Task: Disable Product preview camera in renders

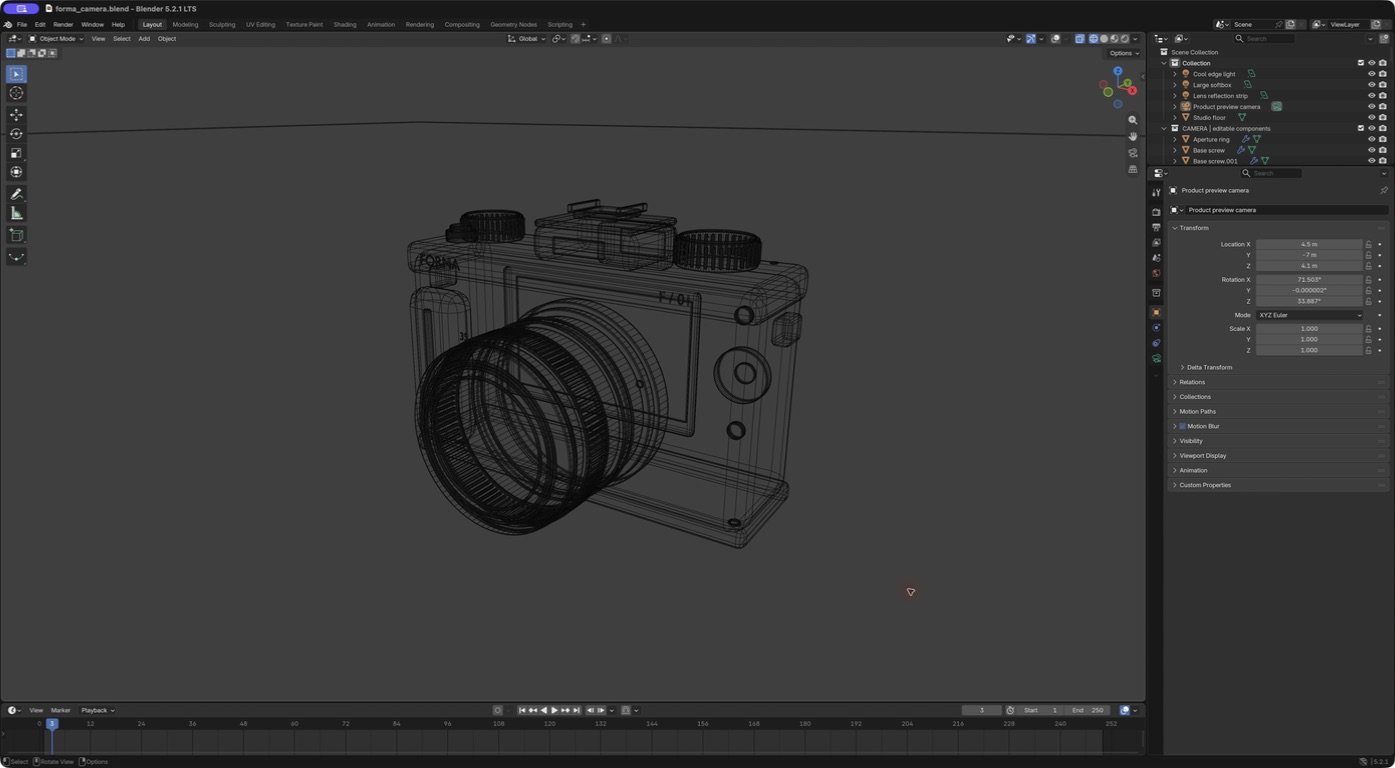Action: point(1383,106)
